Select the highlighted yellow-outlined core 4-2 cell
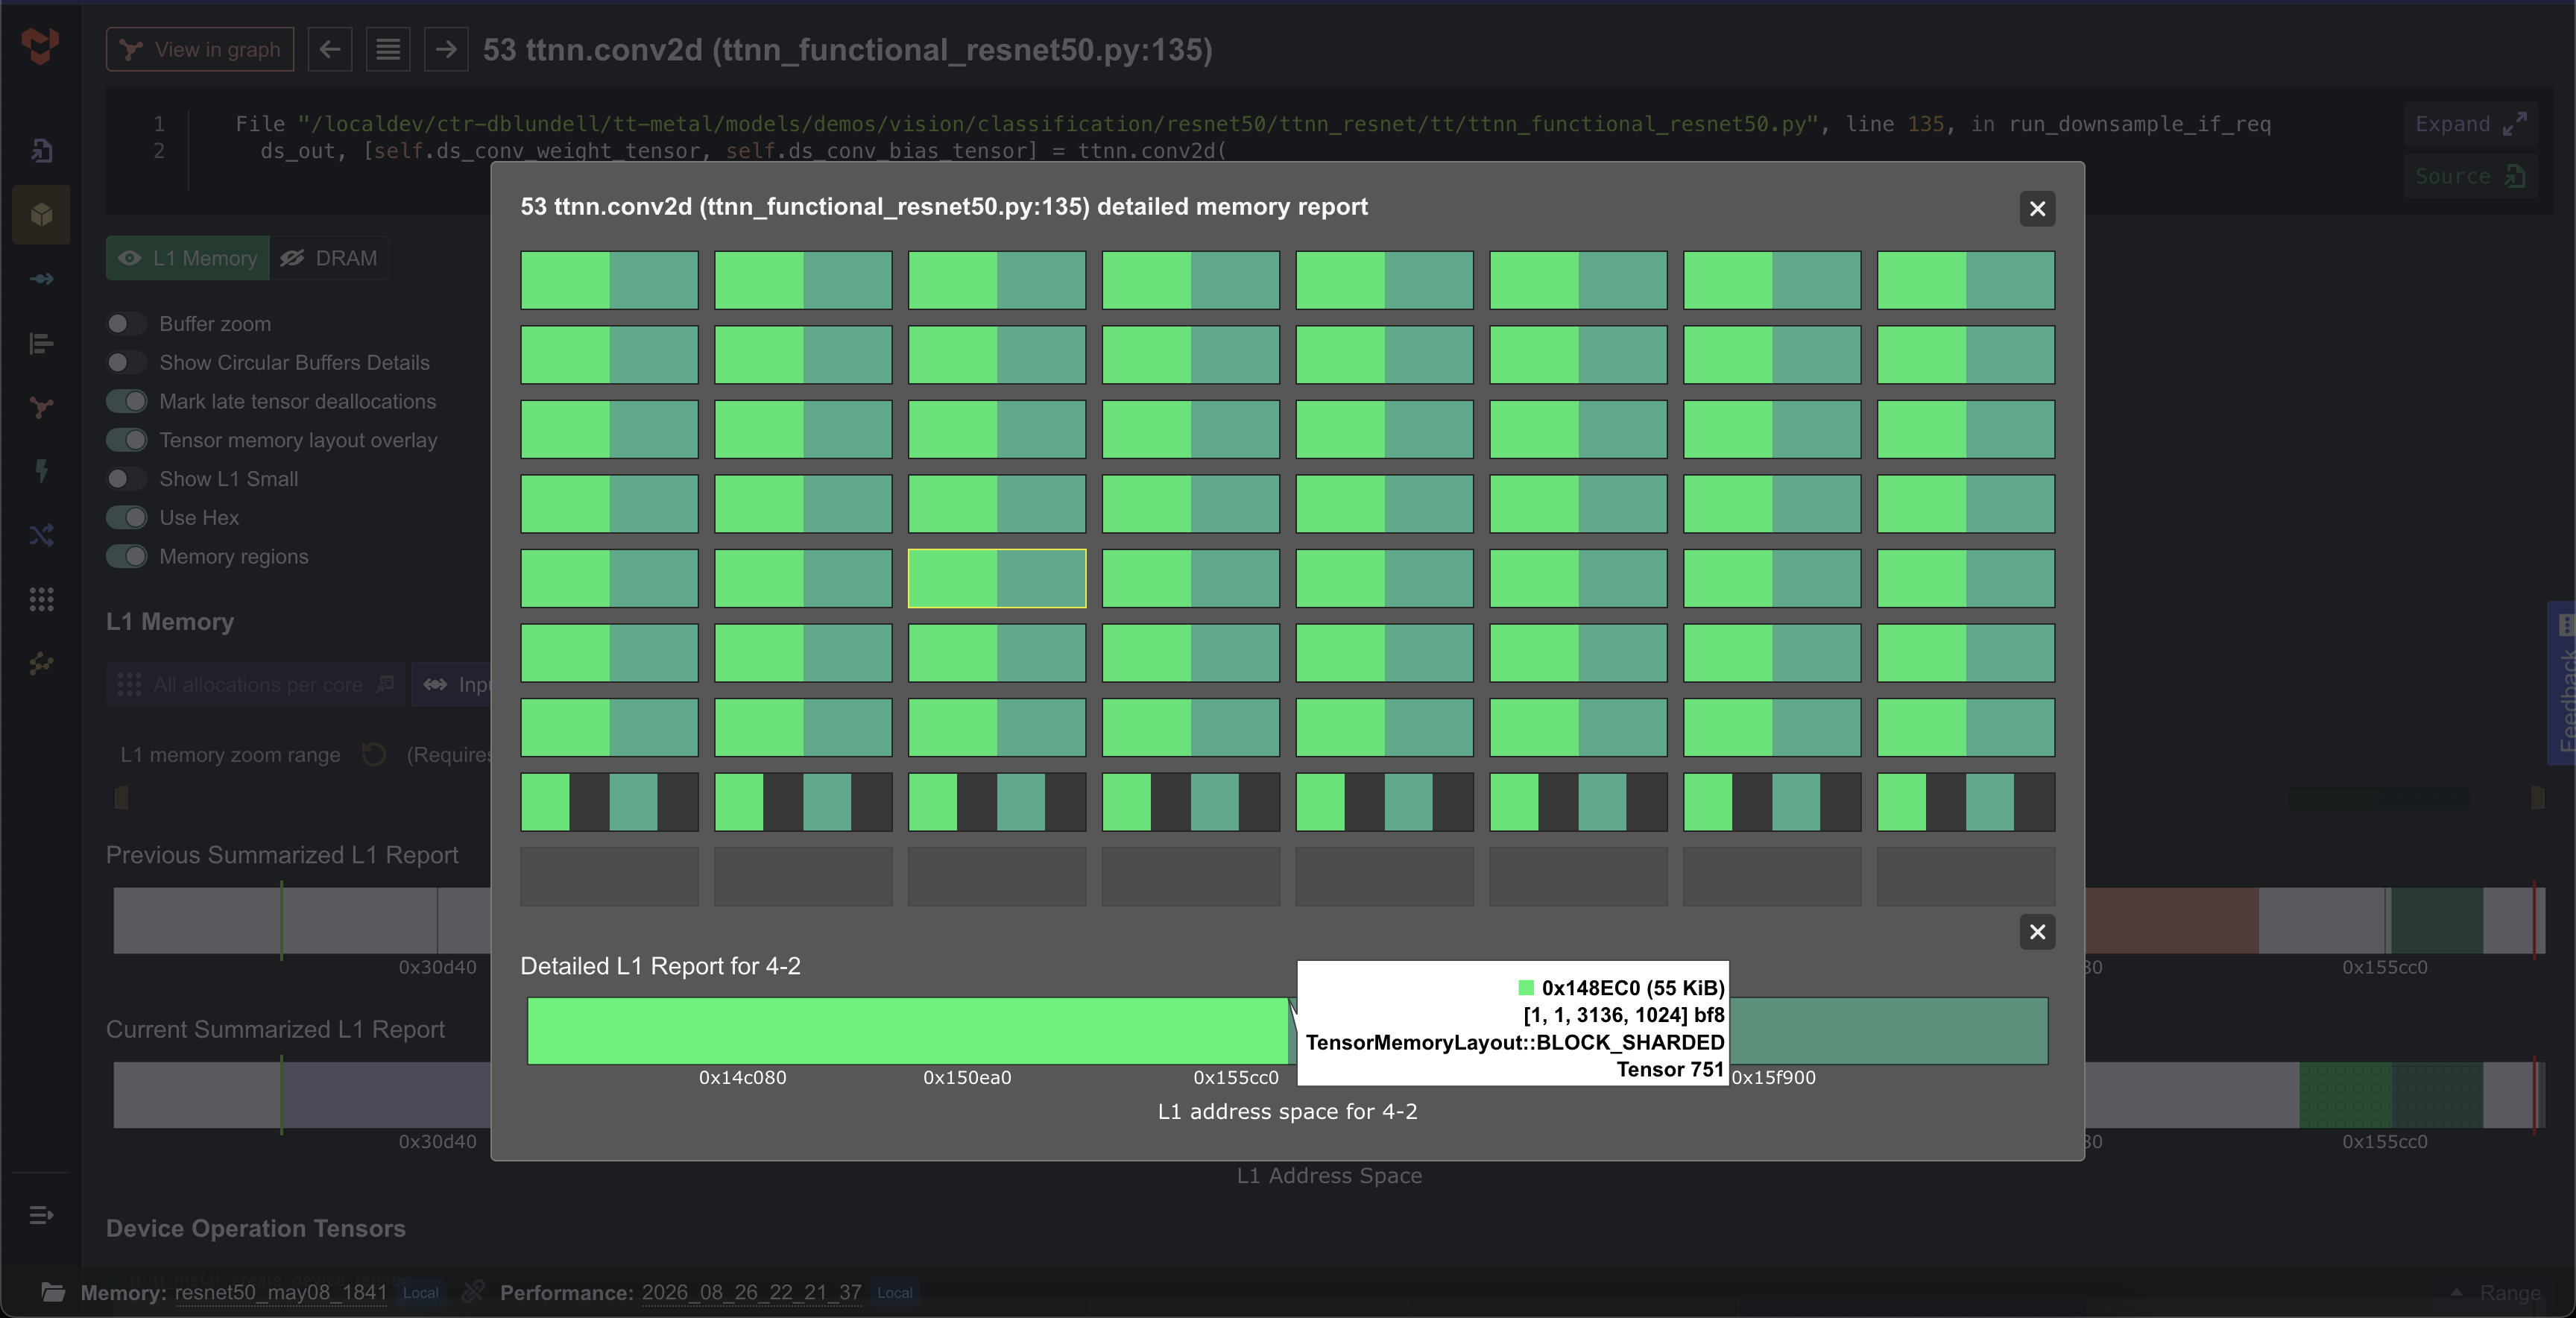This screenshot has width=2576, height=1318. coord(997,578)
